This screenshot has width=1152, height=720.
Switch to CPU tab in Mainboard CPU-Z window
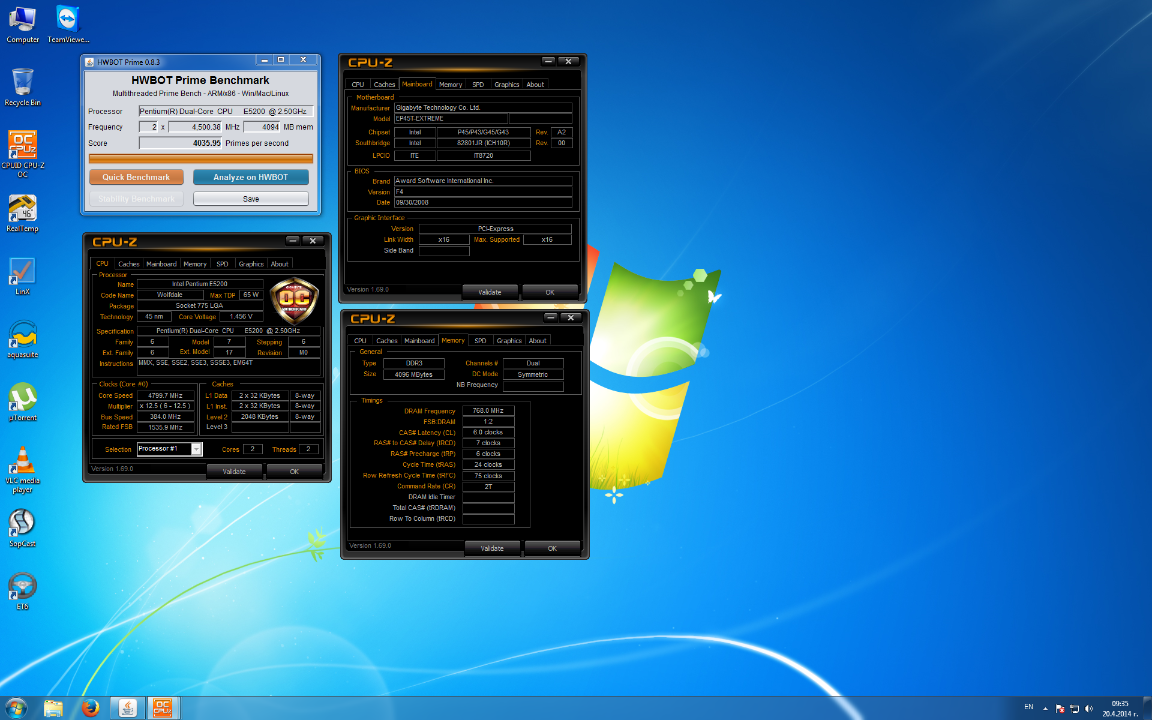click(x=358, y=84)
